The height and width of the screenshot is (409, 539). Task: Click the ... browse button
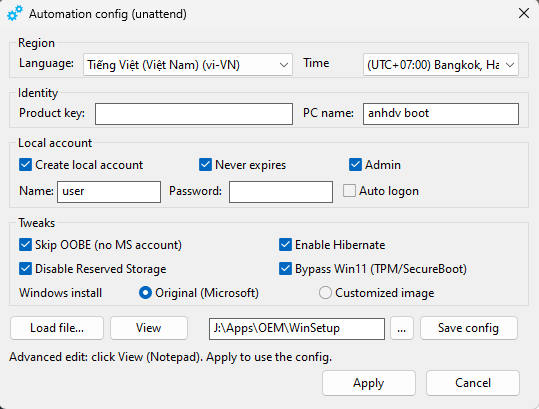click(402, 328)
